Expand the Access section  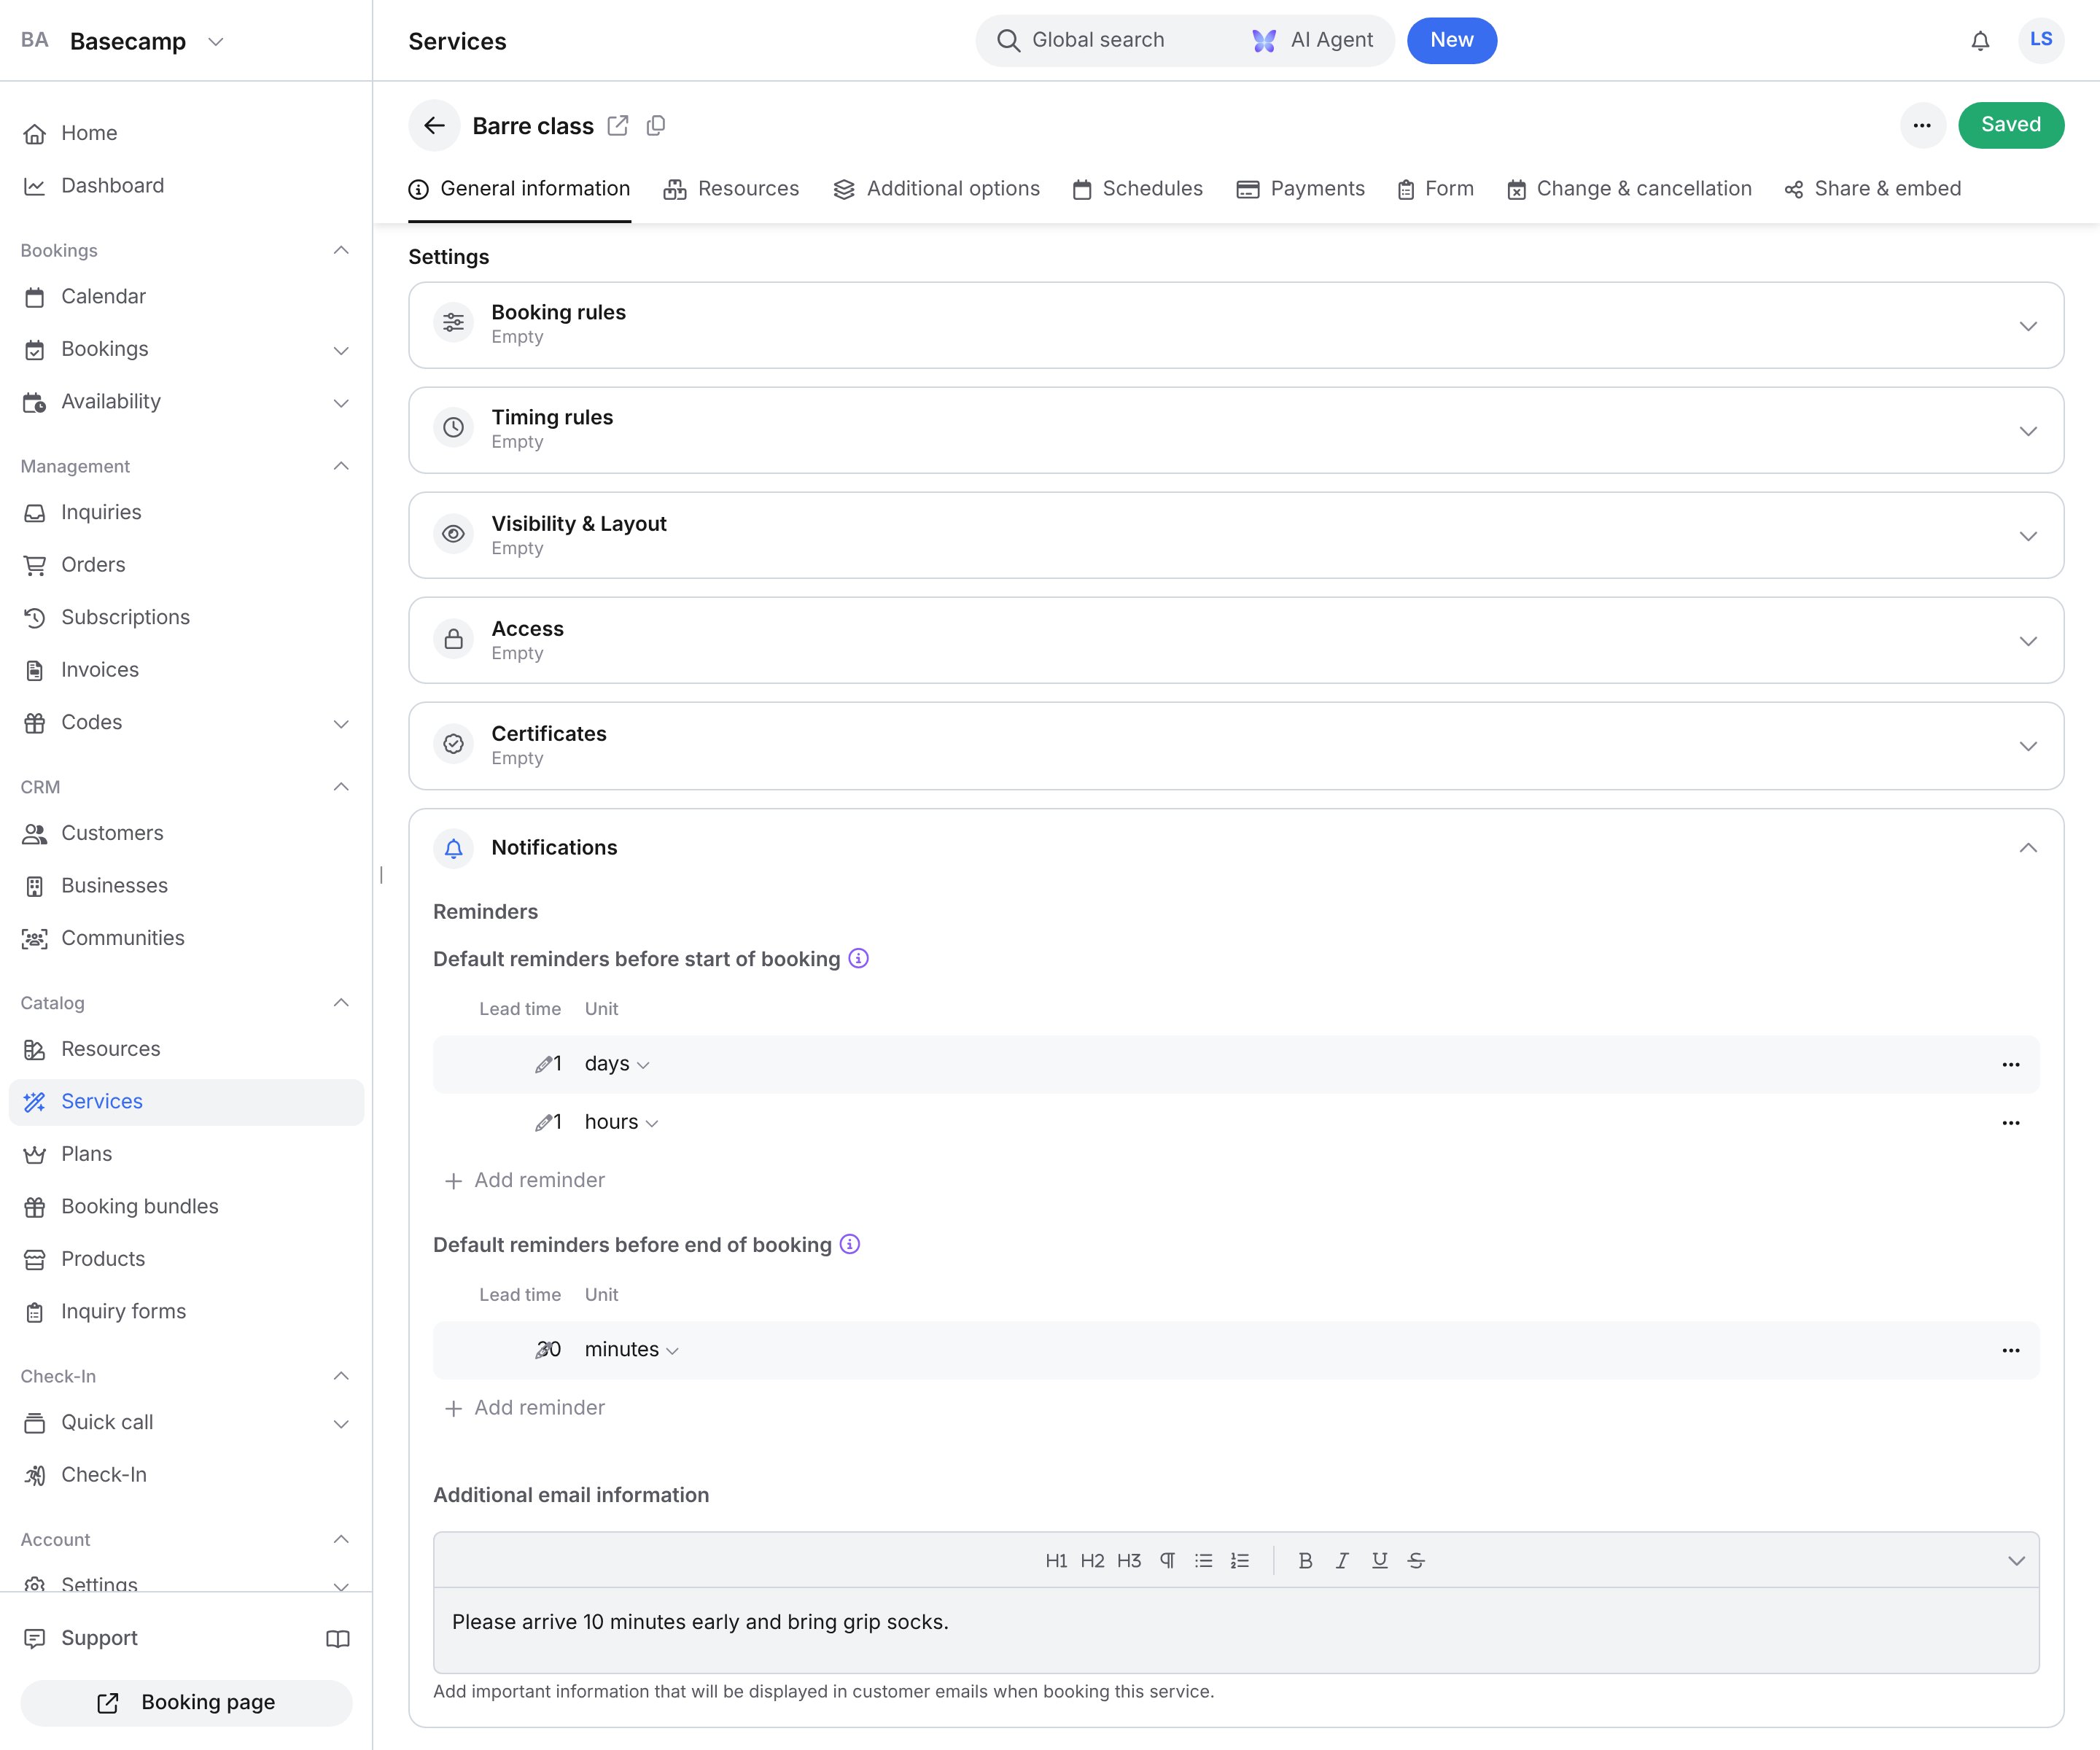coord(1236,640)
